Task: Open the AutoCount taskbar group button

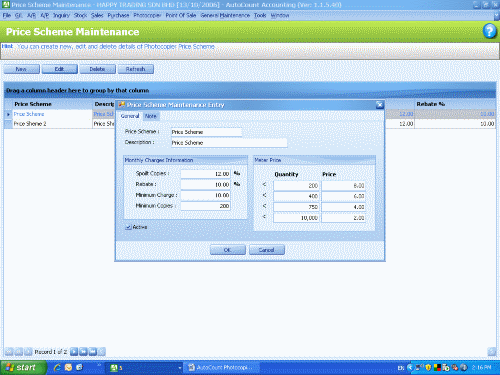Action: pyautogui.click(x=143, y=368)
